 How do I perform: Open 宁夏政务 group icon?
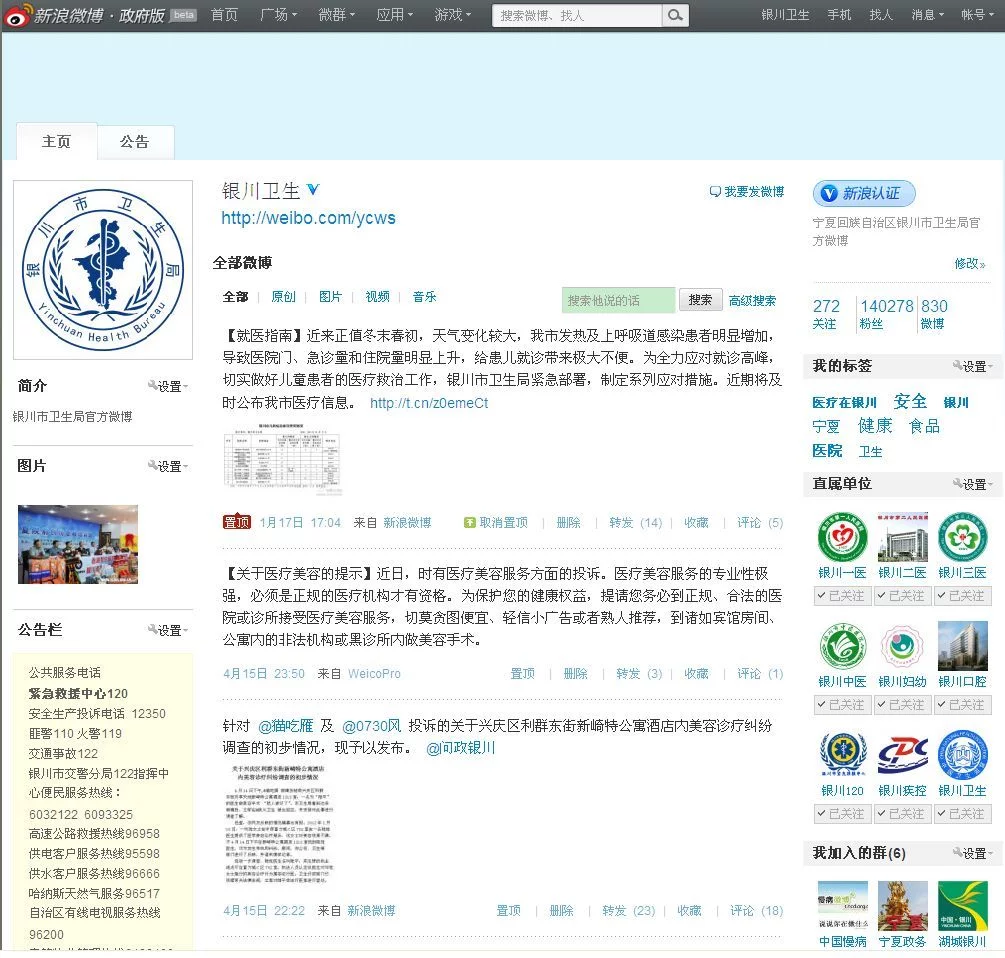(x=902, y=906)
